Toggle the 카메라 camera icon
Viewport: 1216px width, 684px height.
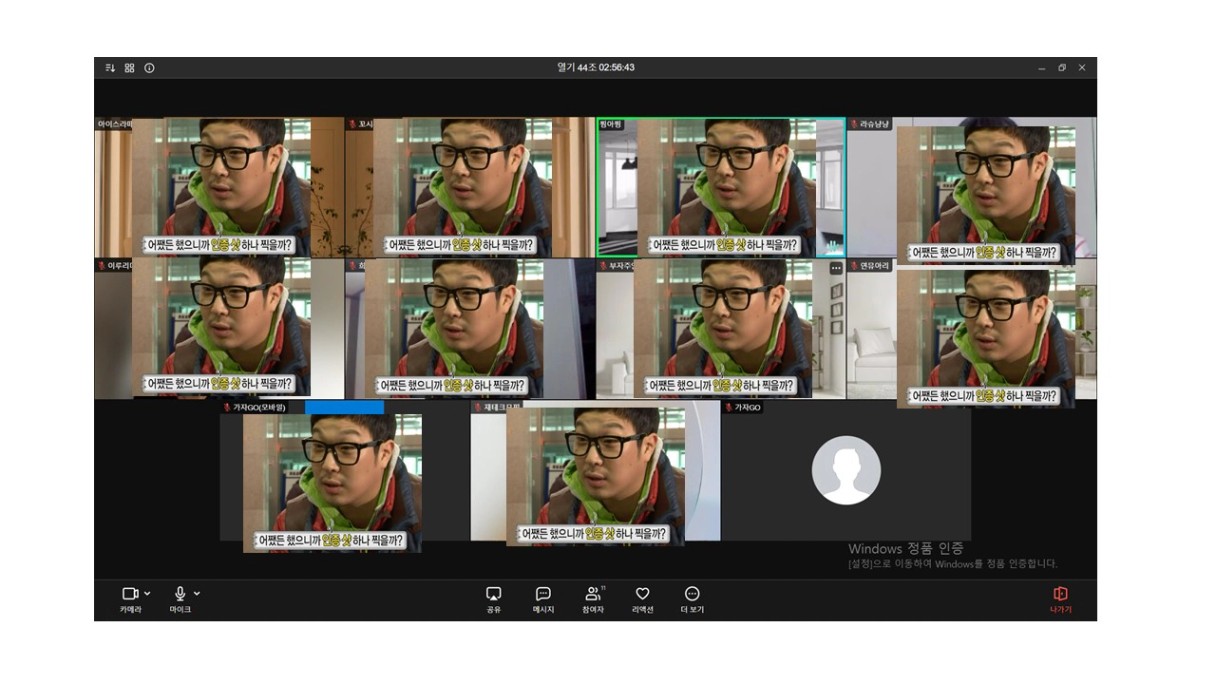[130, 594]
